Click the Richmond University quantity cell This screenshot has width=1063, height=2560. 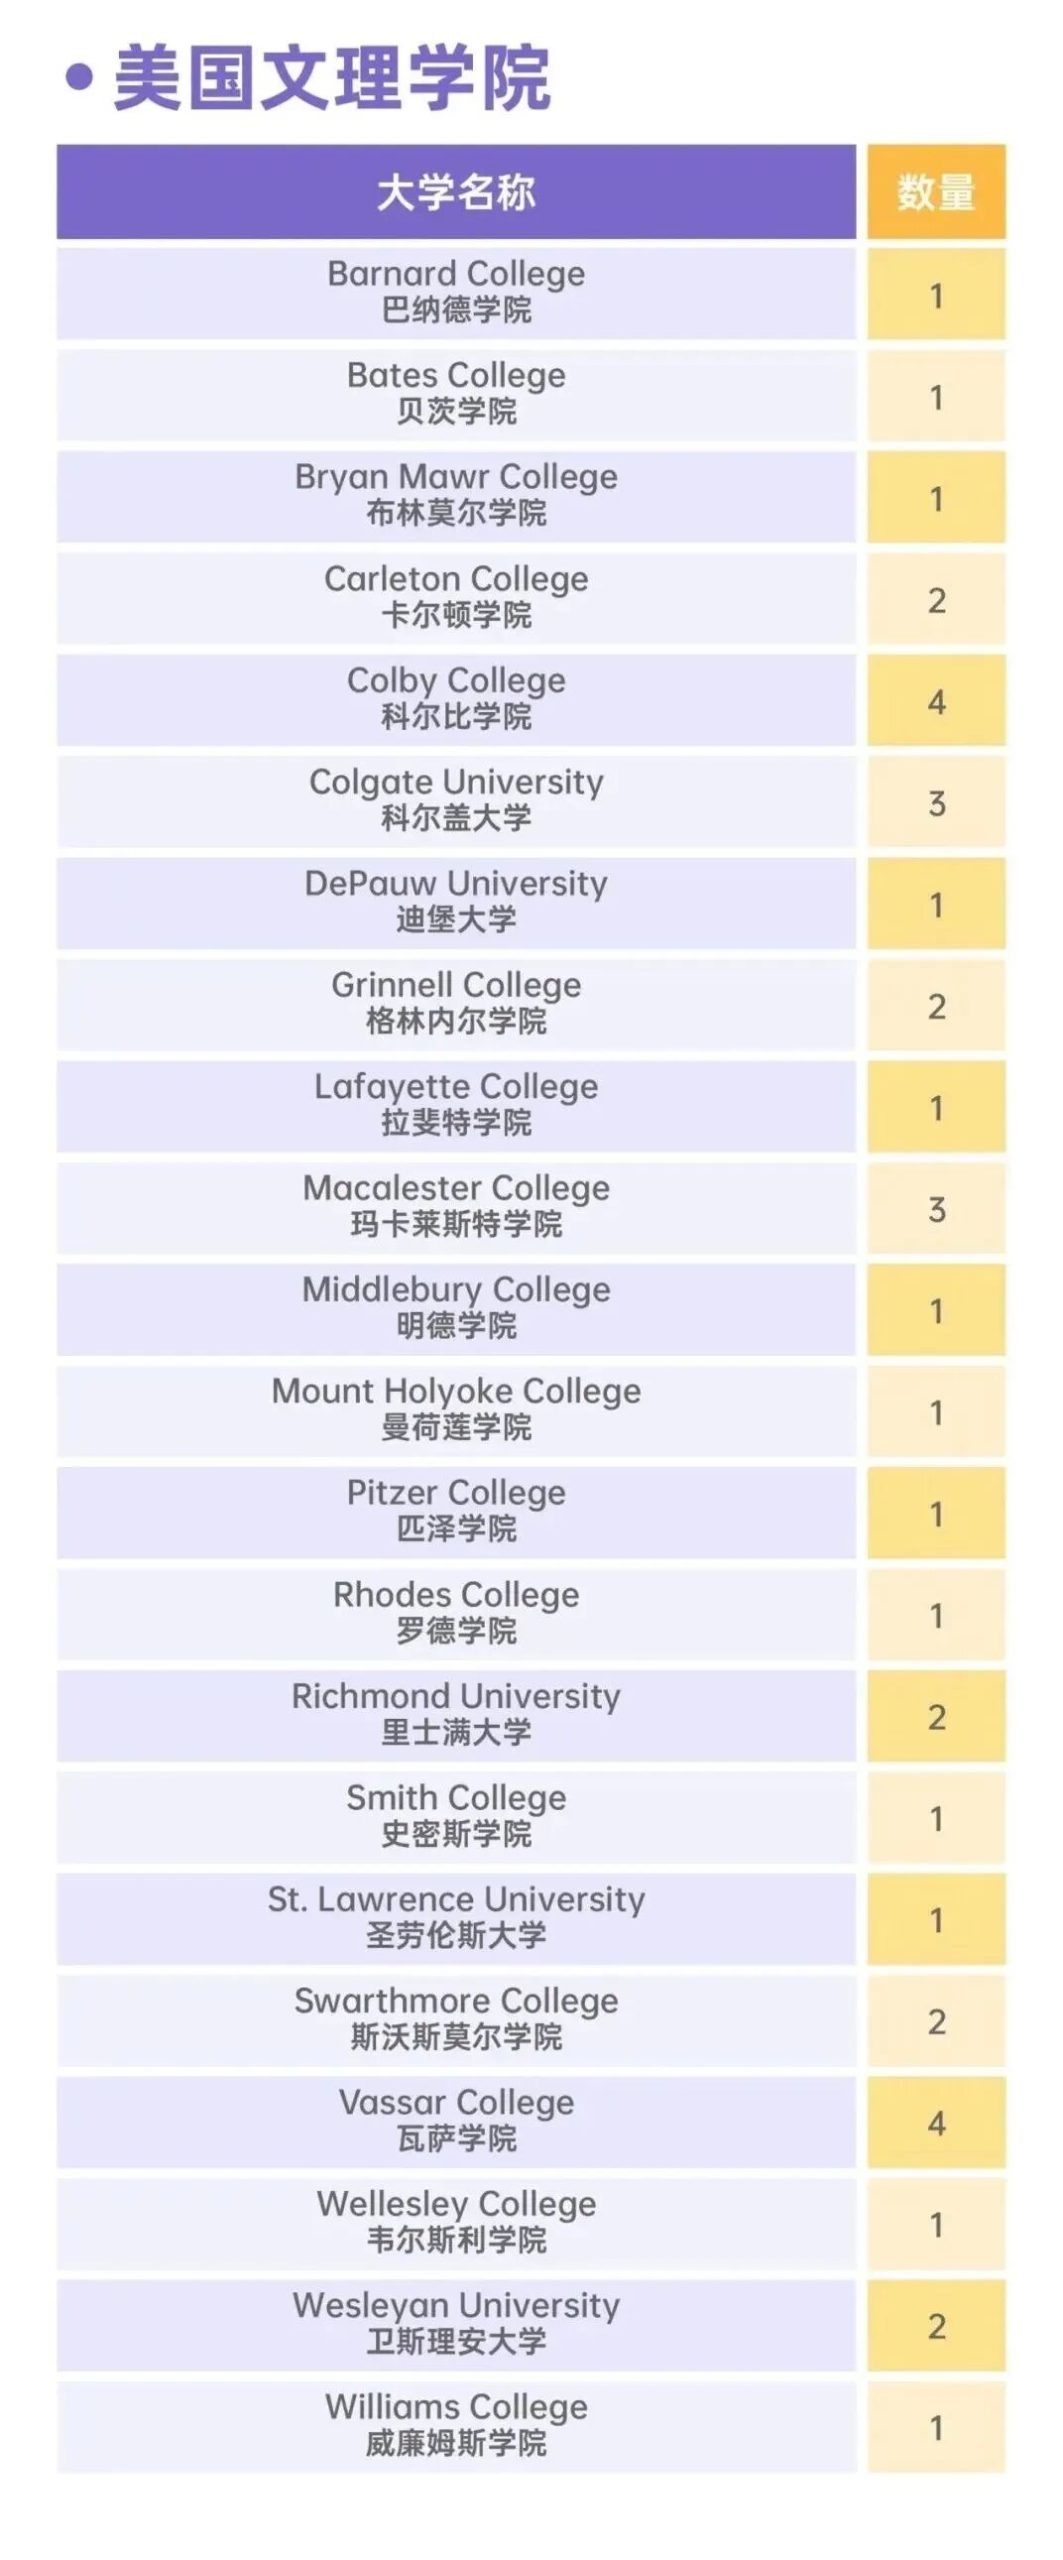935,1717
